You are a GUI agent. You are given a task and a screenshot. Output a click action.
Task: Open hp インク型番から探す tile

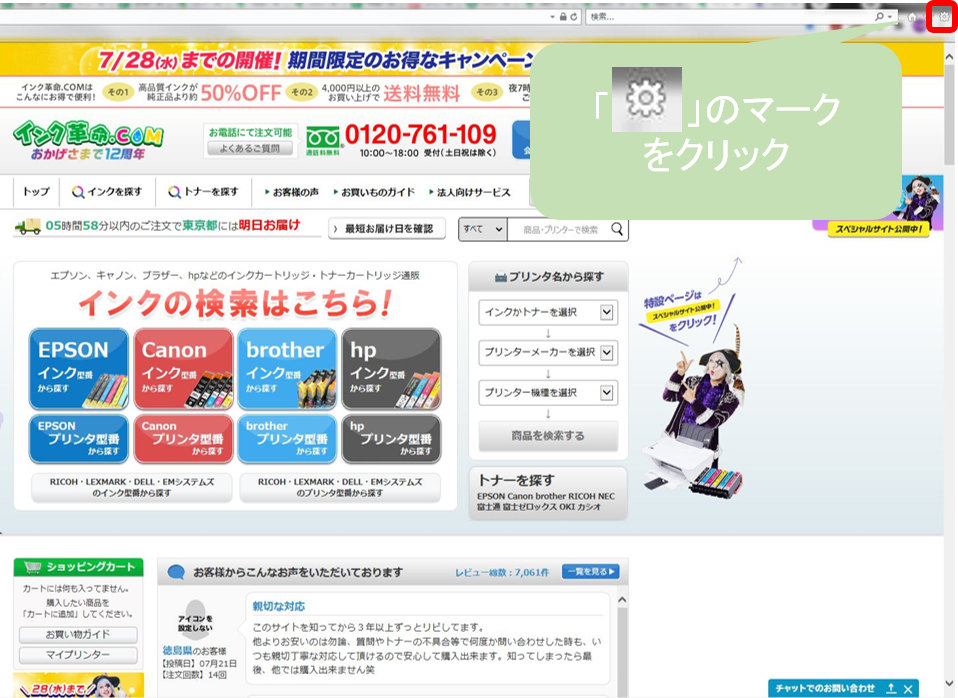391,369
